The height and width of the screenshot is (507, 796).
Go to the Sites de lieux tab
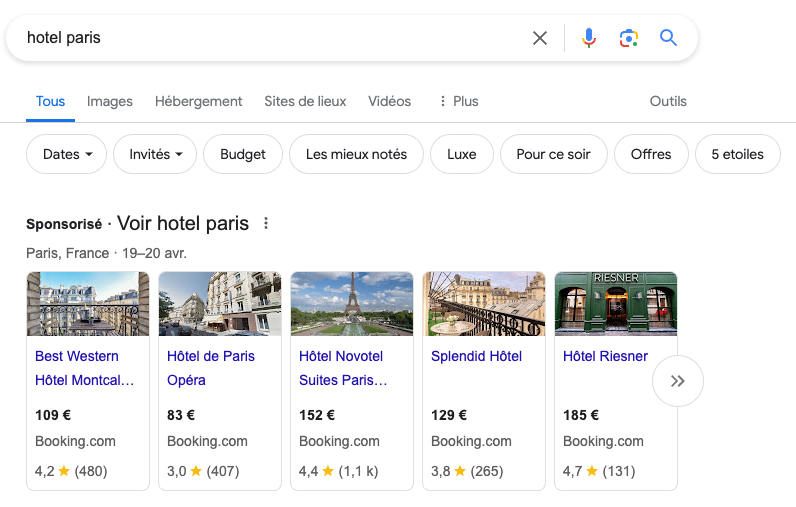coord(305,102)
